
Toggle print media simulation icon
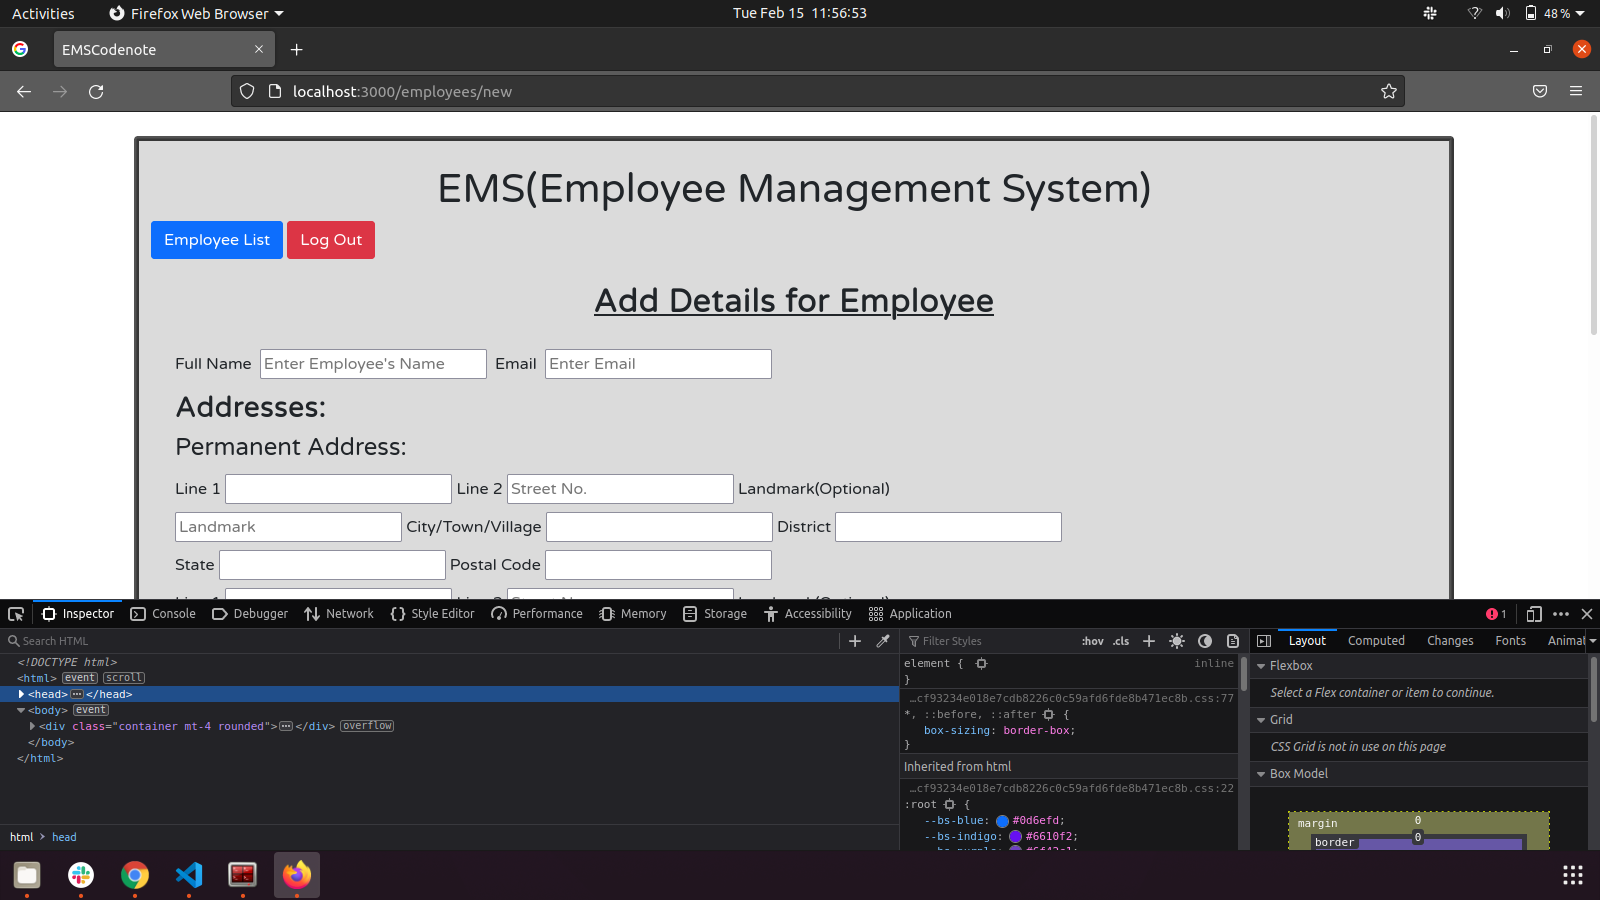(x=1233, y=641)
